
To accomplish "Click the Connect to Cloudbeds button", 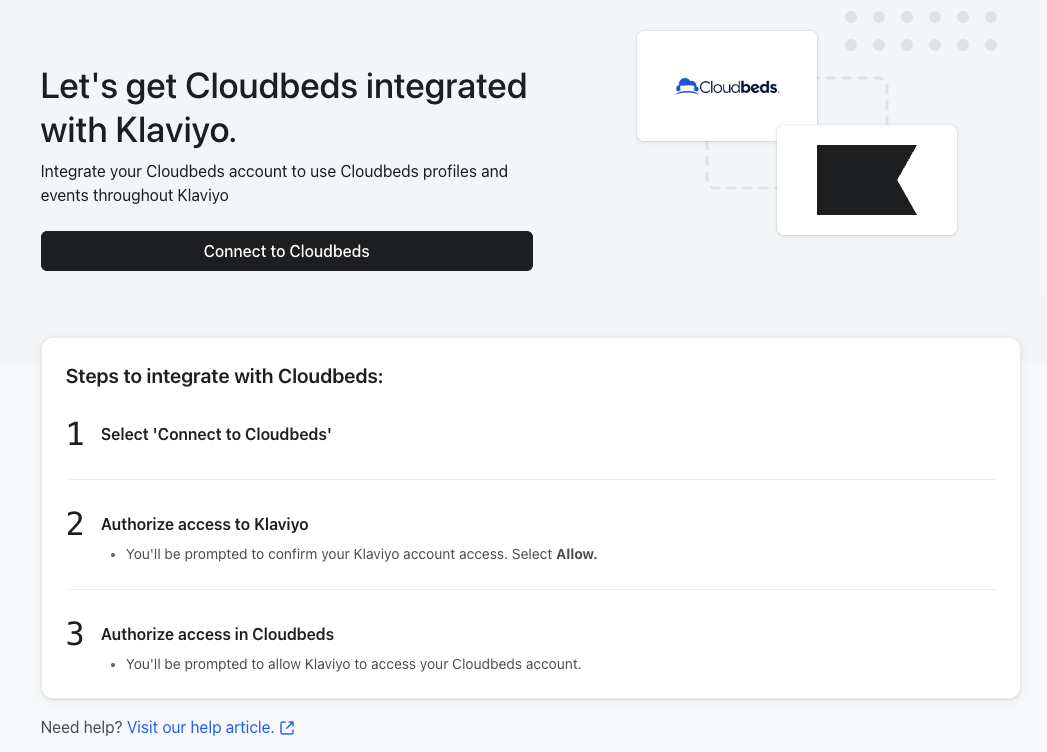I will point(286,251).
